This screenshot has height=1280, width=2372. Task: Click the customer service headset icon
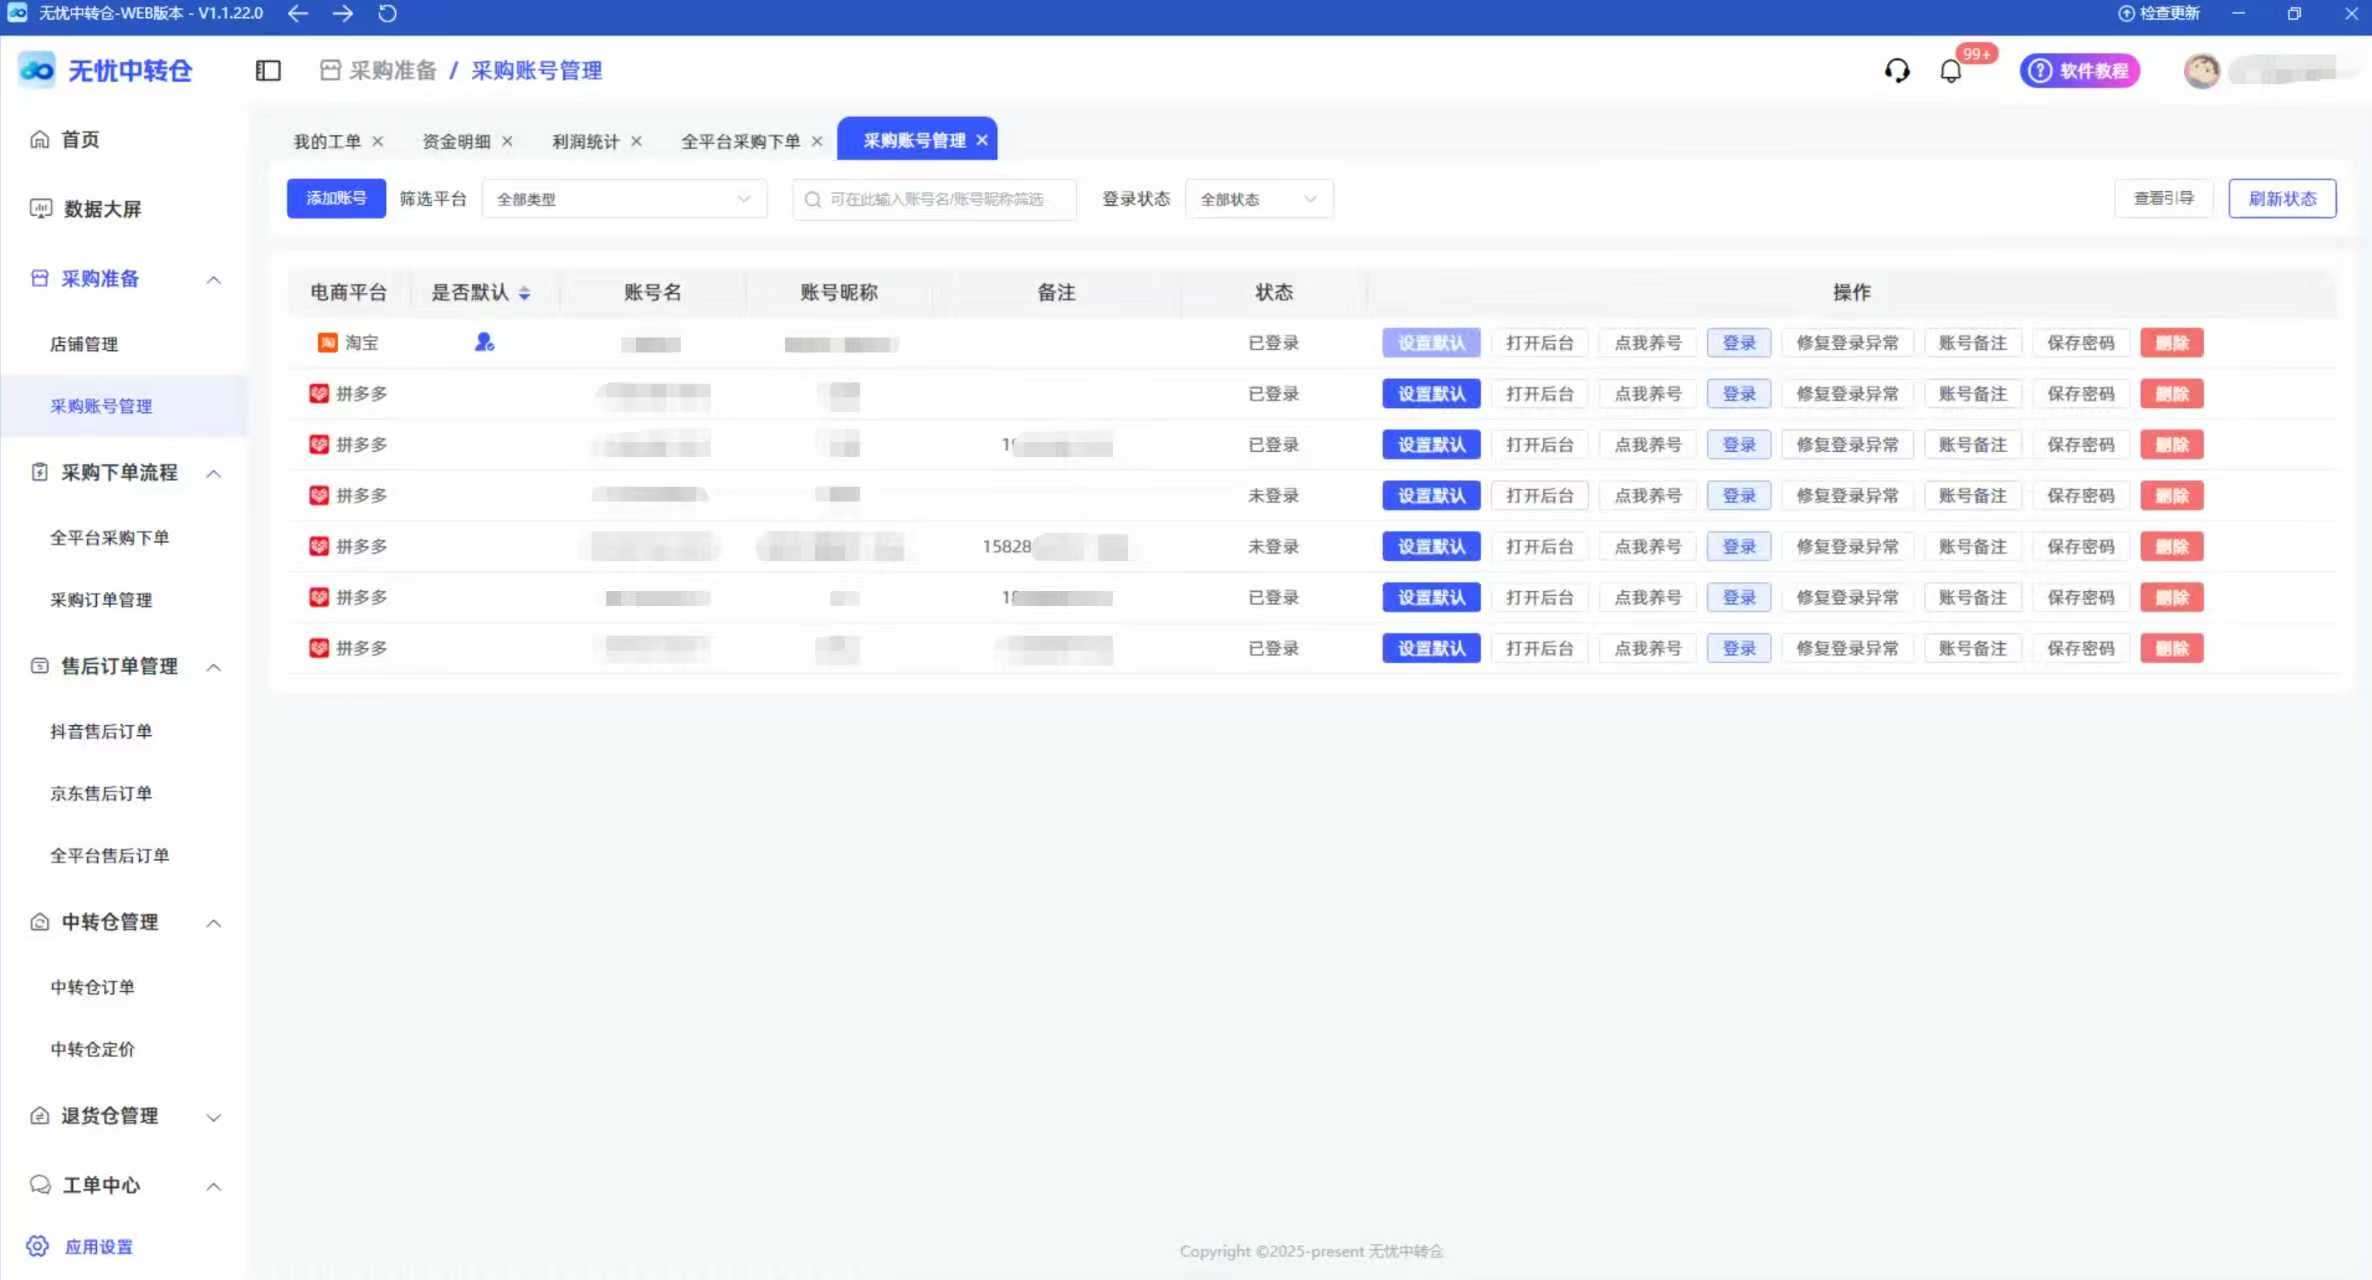[1896, 70]
